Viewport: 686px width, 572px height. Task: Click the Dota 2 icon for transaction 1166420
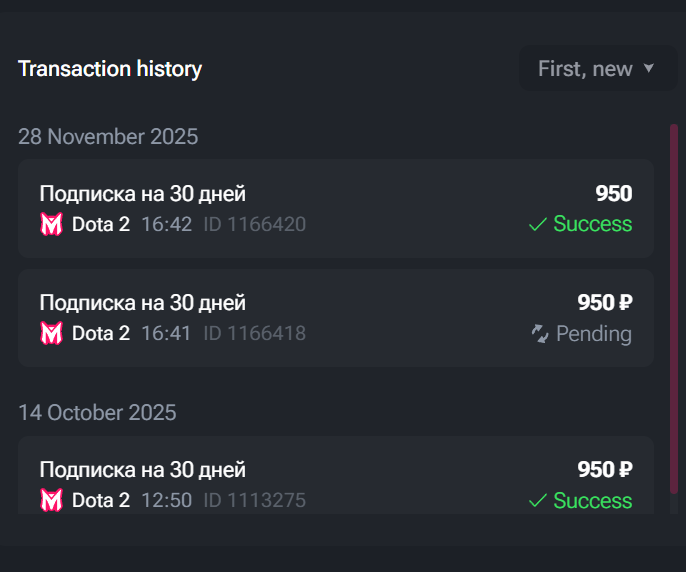tap(51, 225)
